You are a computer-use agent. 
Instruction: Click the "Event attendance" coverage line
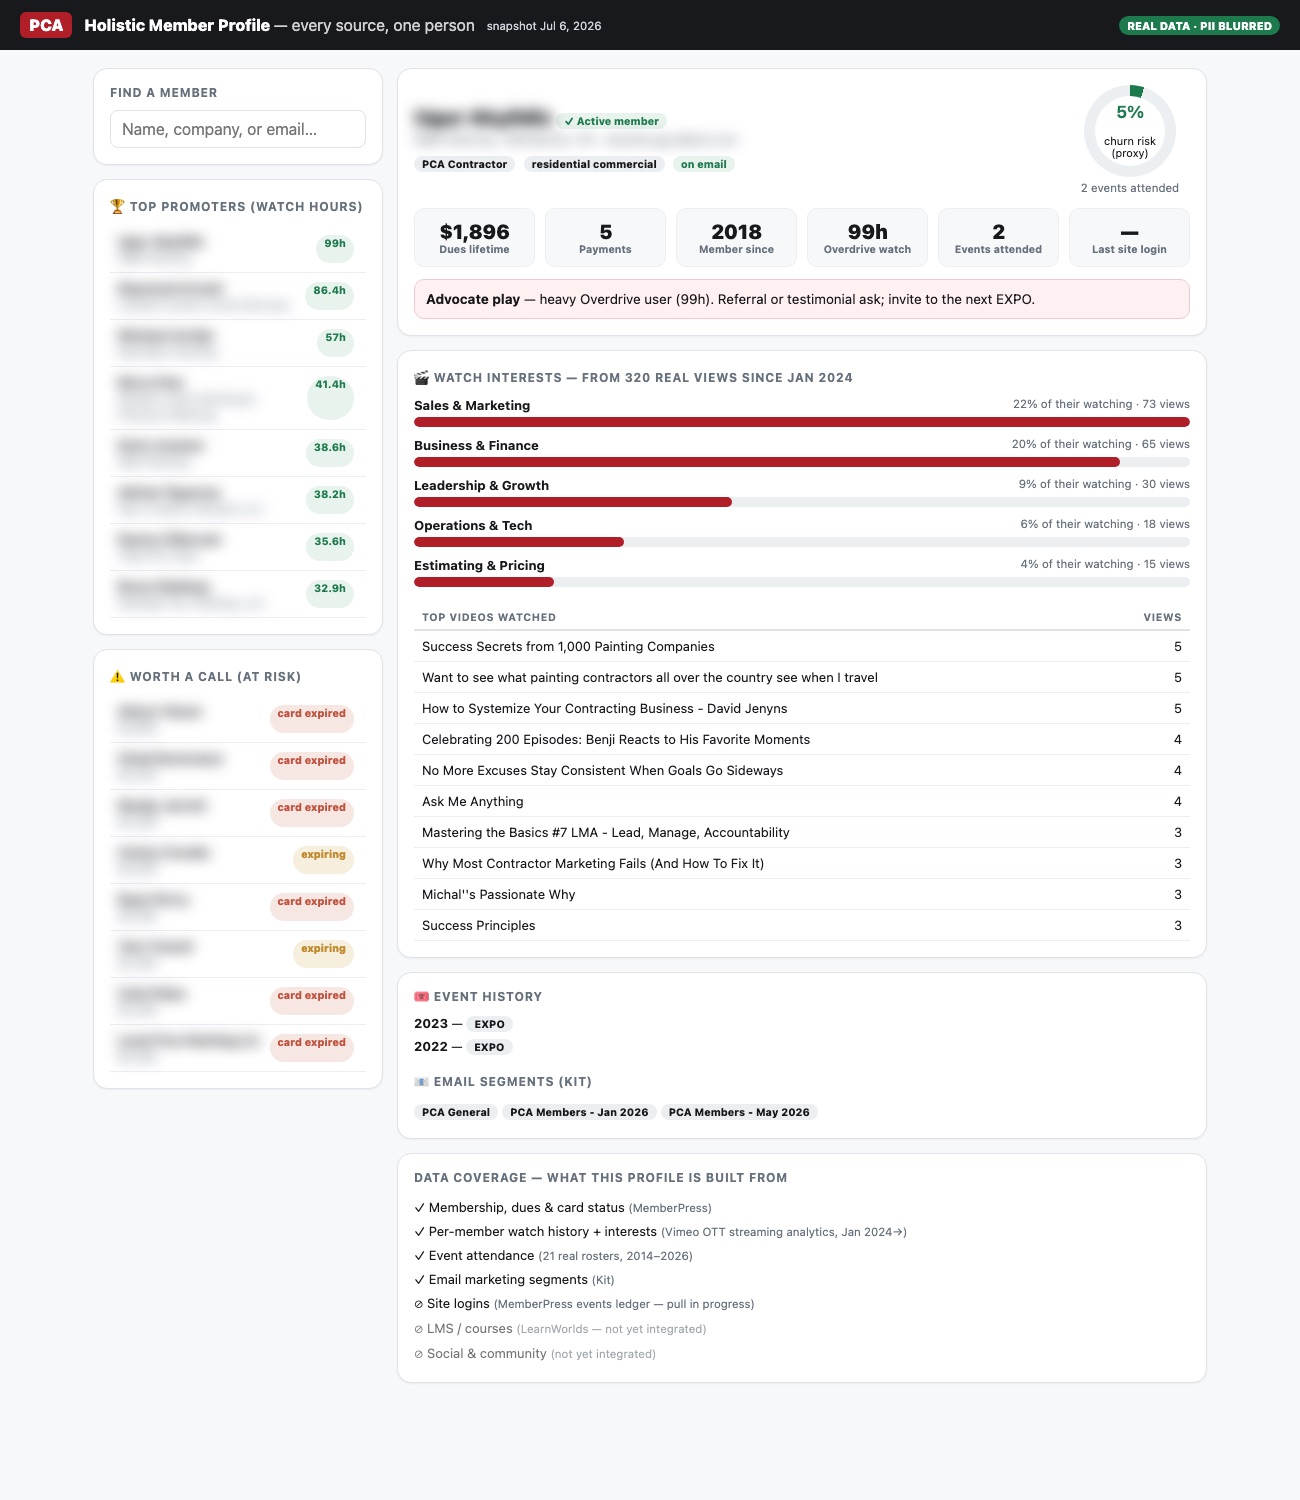(x=553, y=1256)
